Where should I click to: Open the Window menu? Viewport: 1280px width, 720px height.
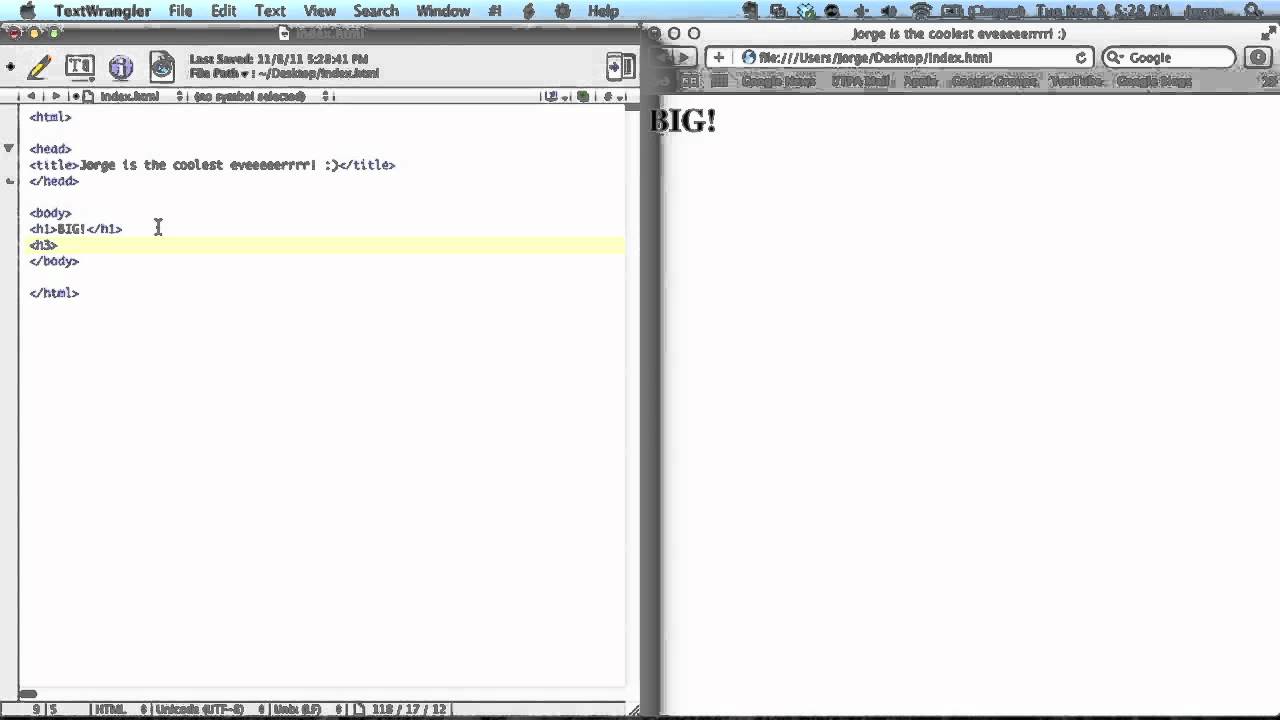(x=443, y=11)
